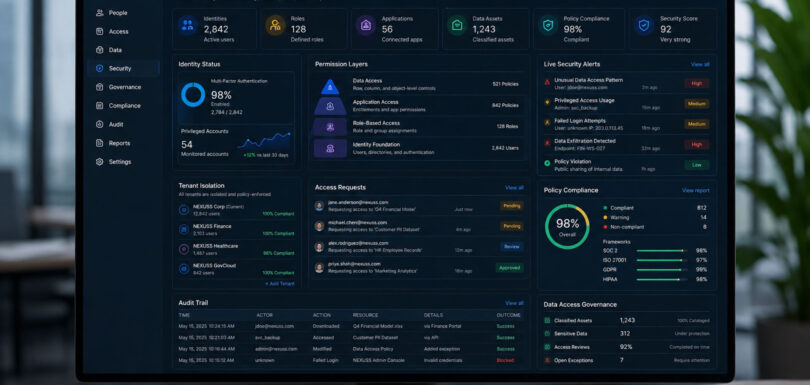Click 'Sensitive Data' governance row

[x=627, y=334]
